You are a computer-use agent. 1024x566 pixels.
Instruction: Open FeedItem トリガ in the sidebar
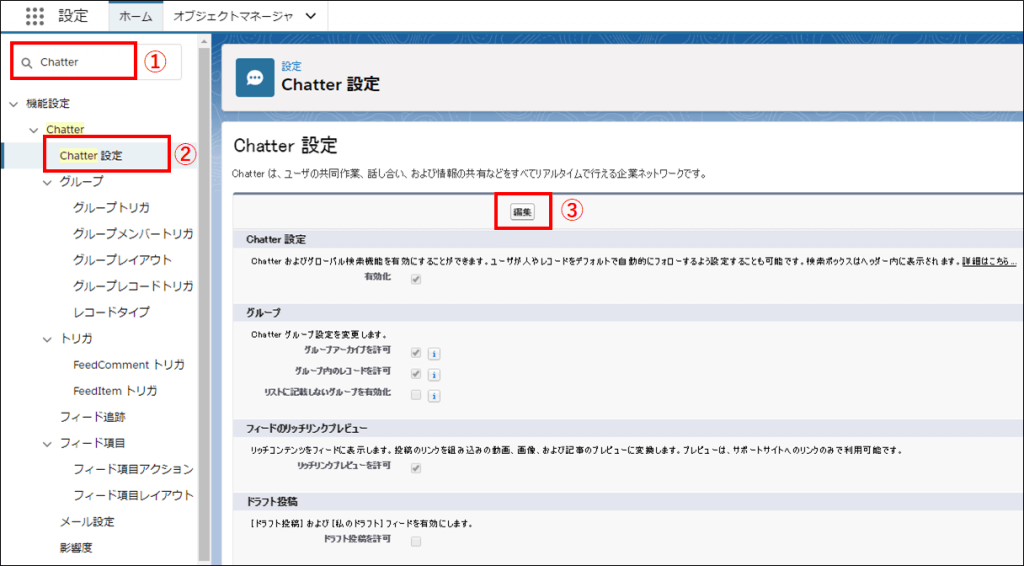coord(115,391)
